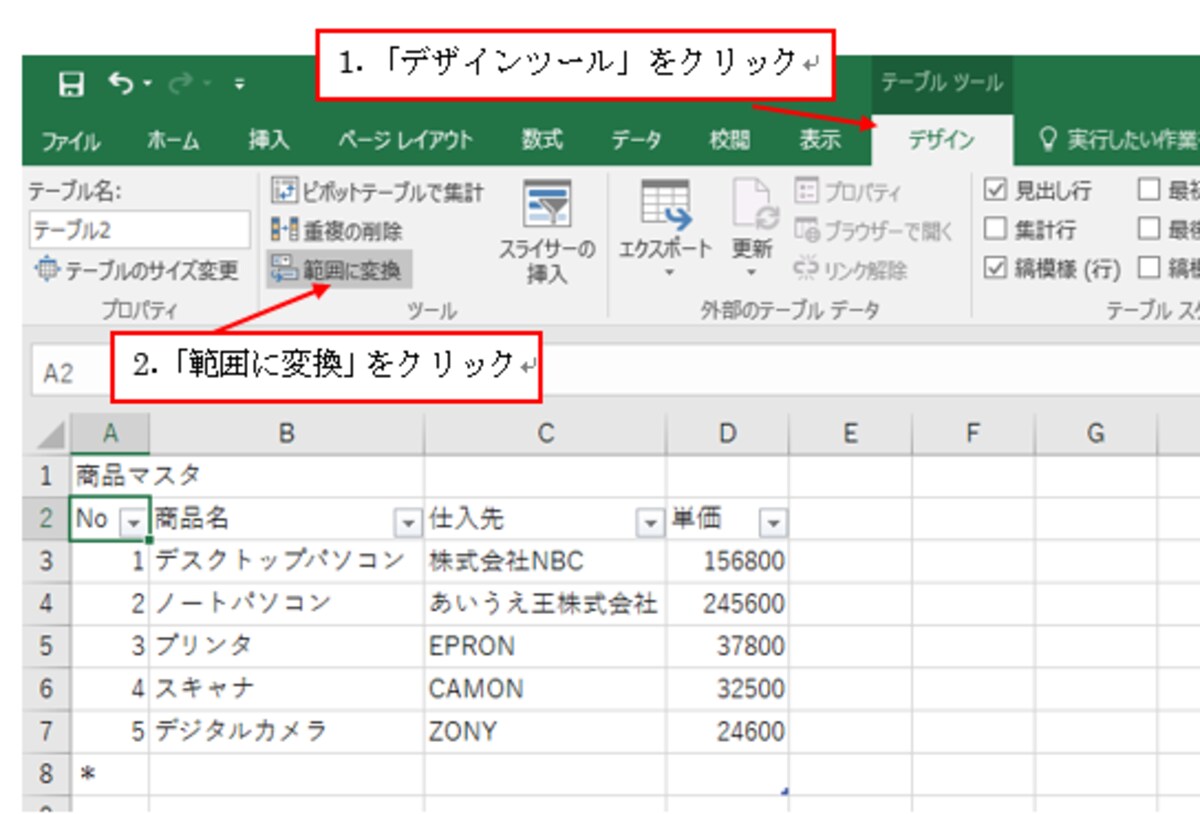Select column E header

pyautogui.click(x=850, y=434)
